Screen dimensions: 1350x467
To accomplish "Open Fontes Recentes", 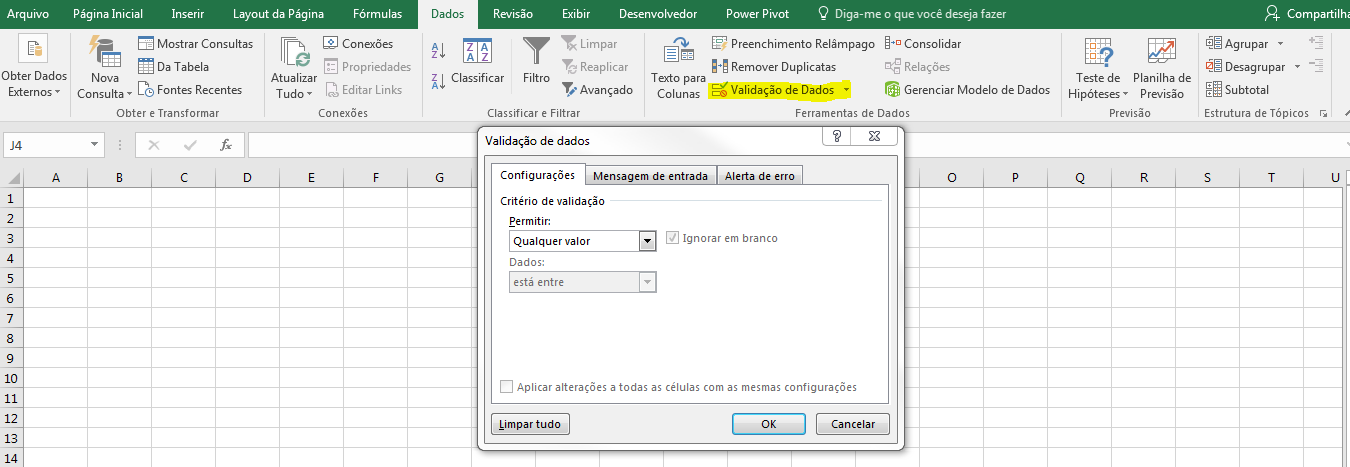I will [x=190, y=90].
